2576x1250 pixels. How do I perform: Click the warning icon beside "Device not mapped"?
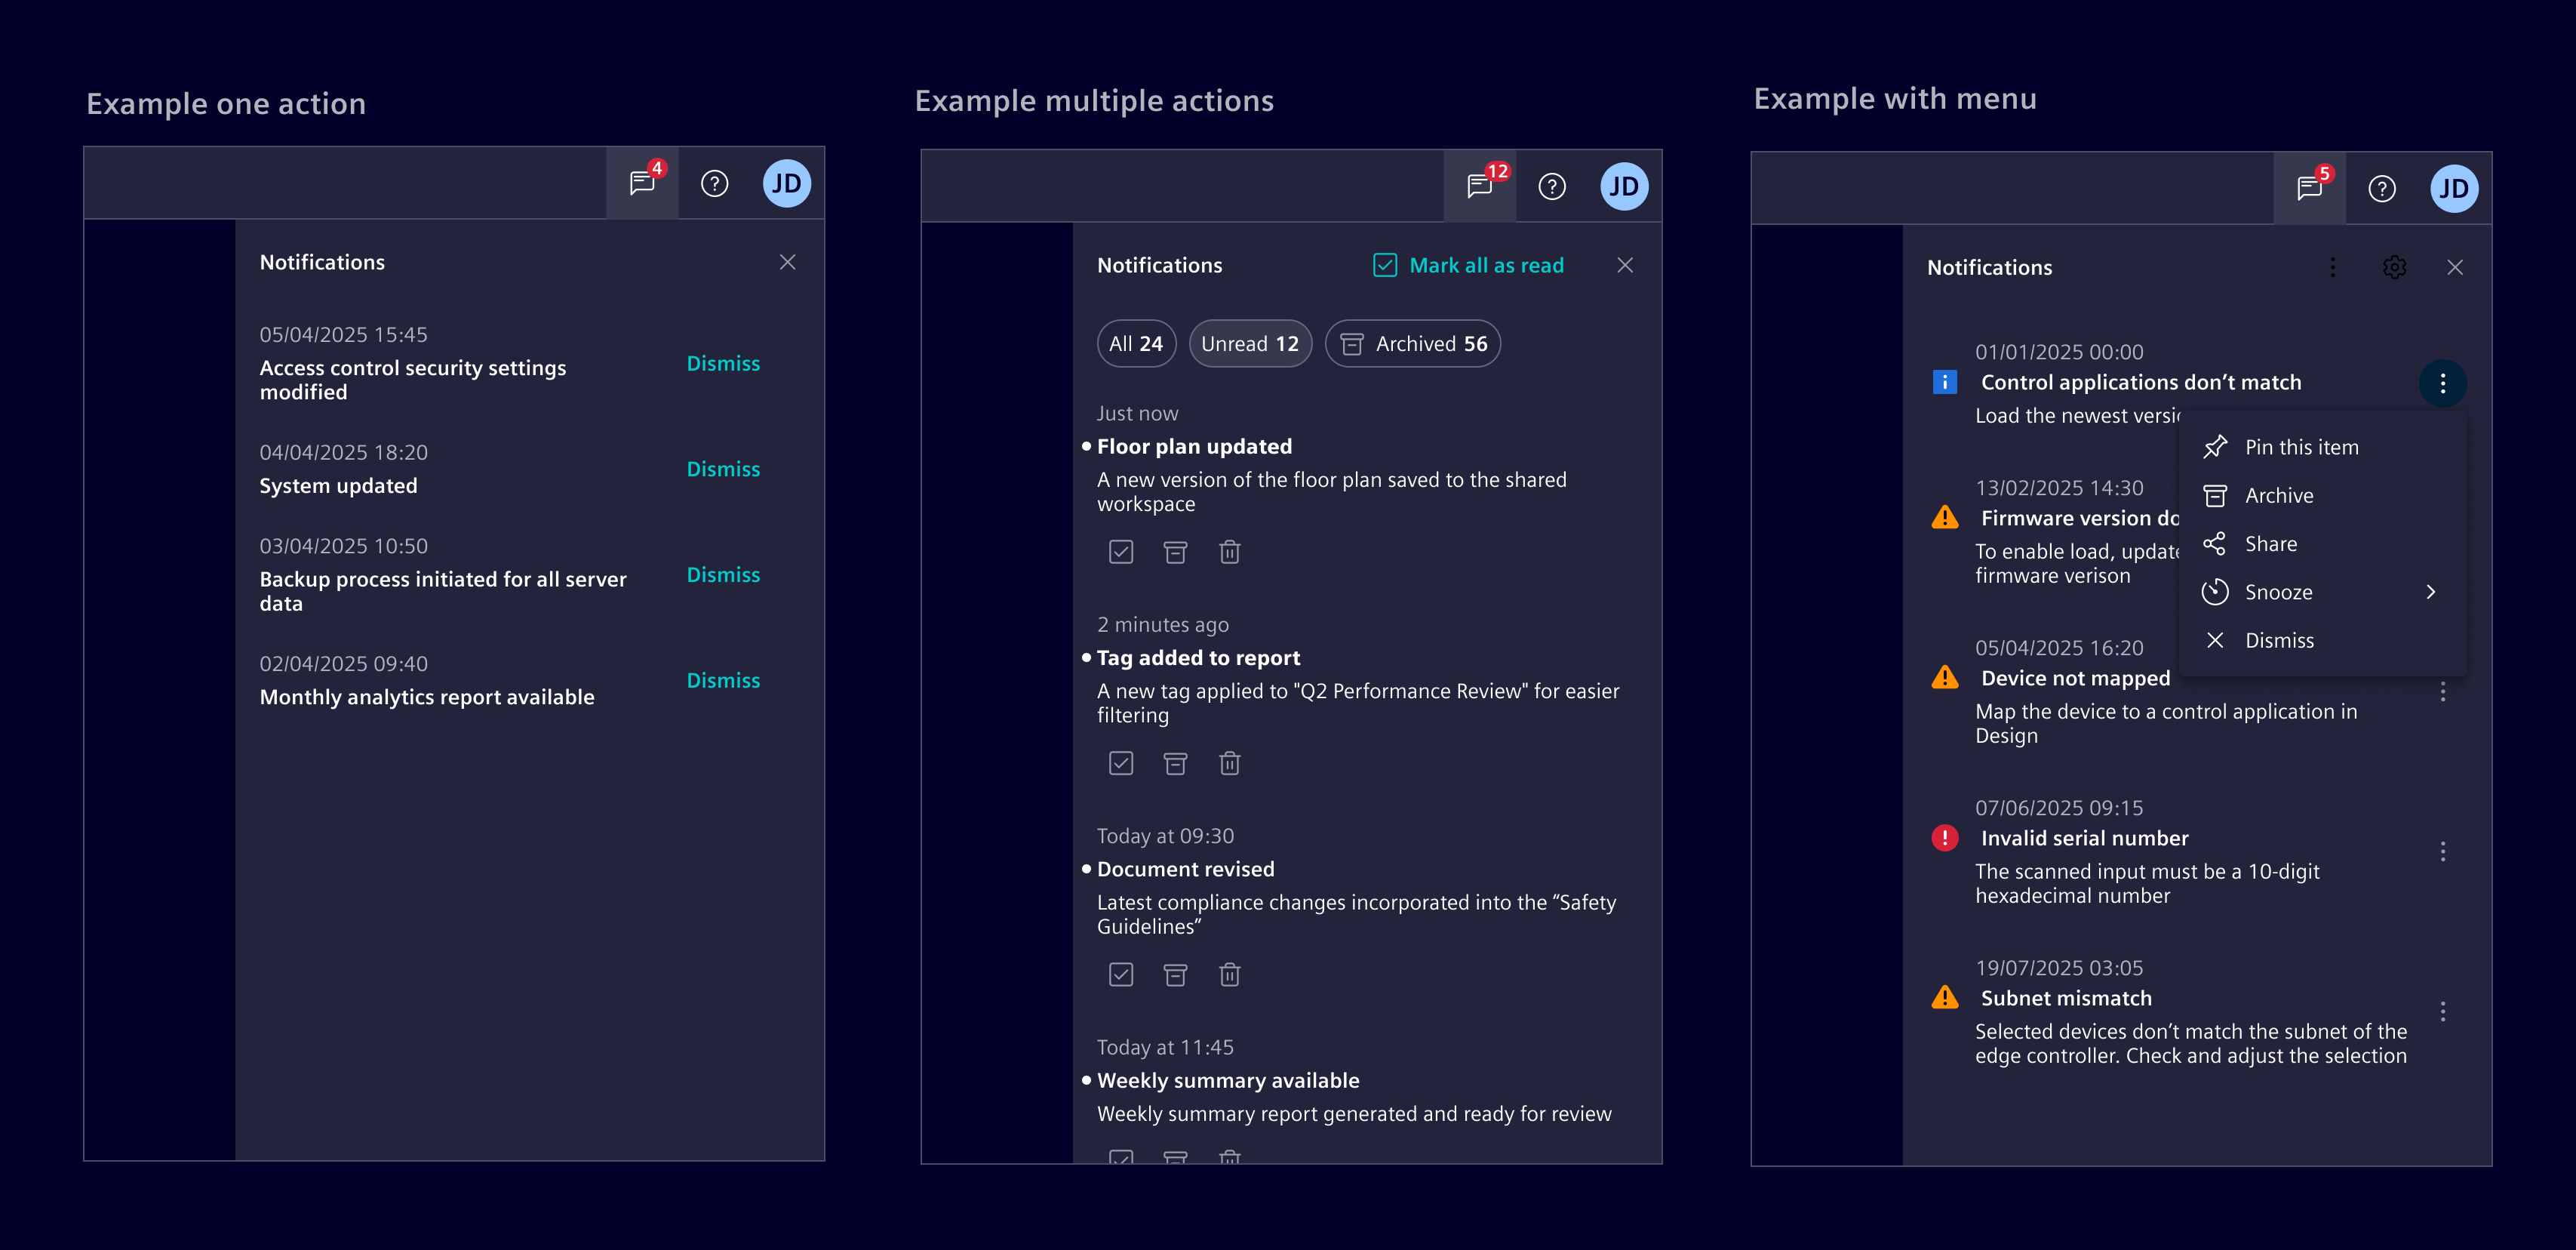(x=1945, y=677)
